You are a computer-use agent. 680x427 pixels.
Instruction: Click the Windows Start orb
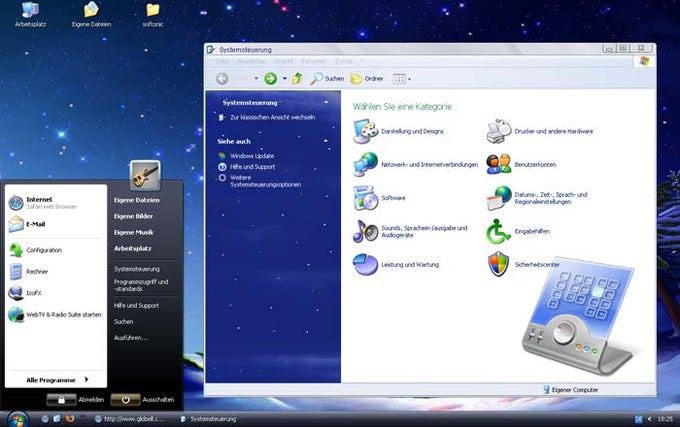18,419
